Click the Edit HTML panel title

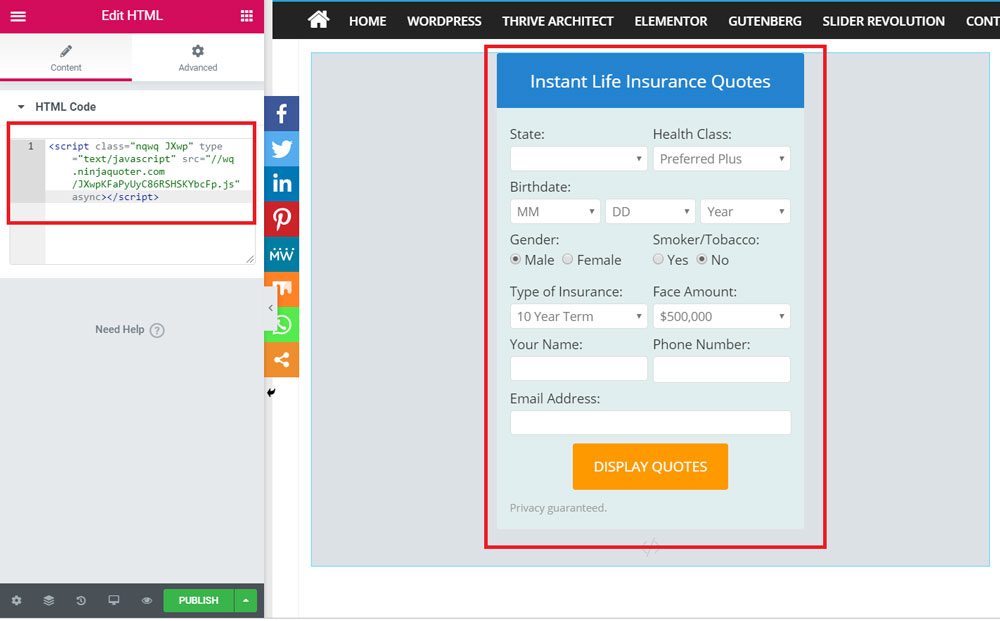point(132,16)
